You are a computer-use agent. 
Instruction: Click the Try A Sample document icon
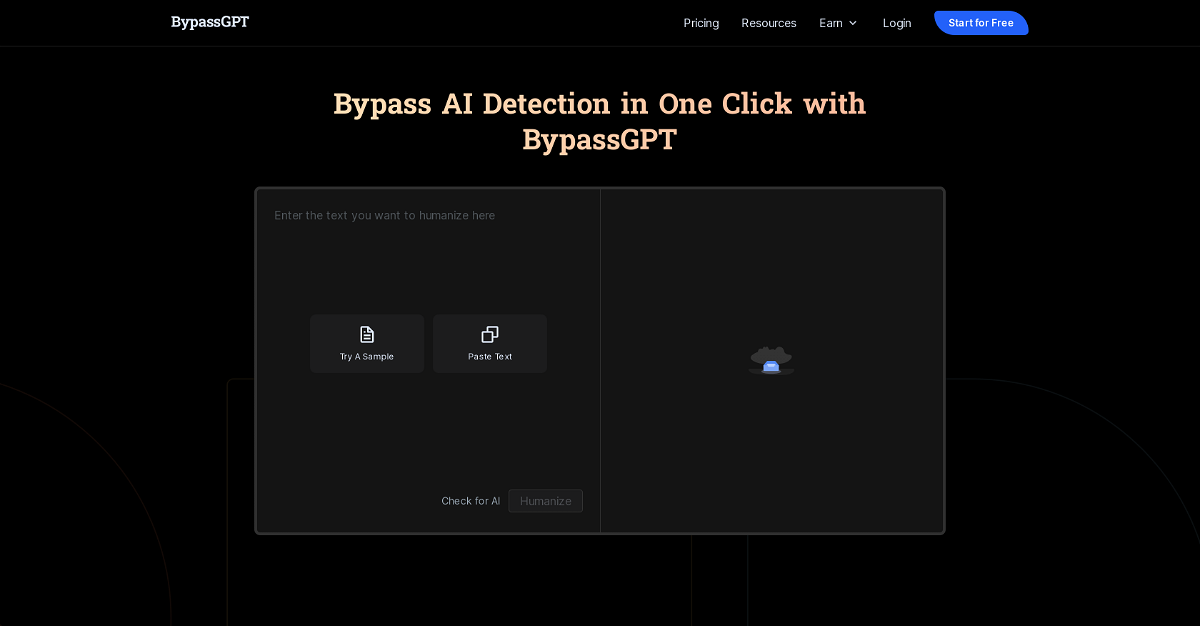pos(367,335)
